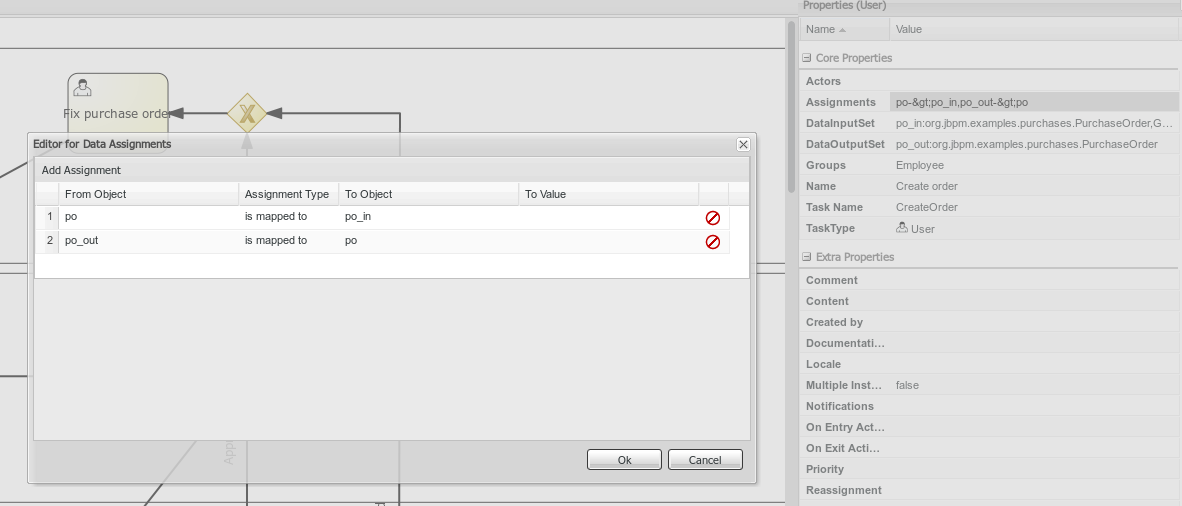Viewport: 1182px width, 506px height.
Task: Edit the Name value Create order
Action: click(1034, 187)
